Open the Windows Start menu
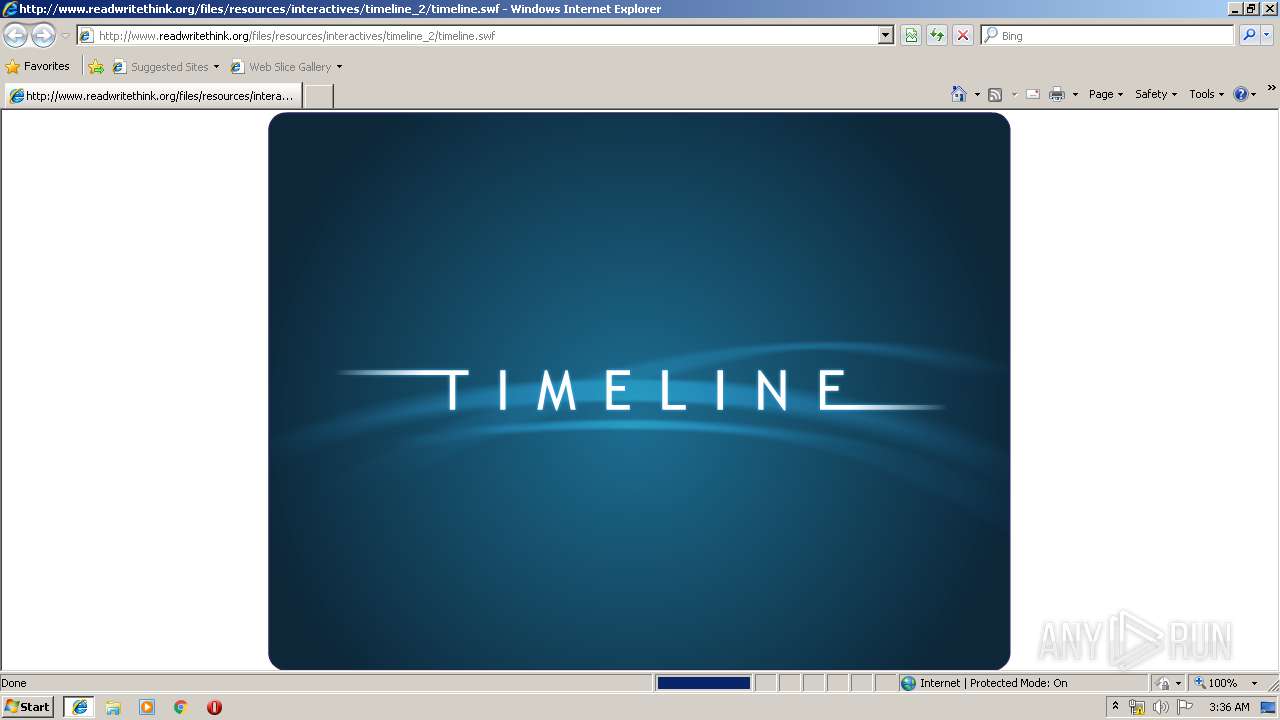Viewport: 1280px width, 720px height. pos(28,707)
